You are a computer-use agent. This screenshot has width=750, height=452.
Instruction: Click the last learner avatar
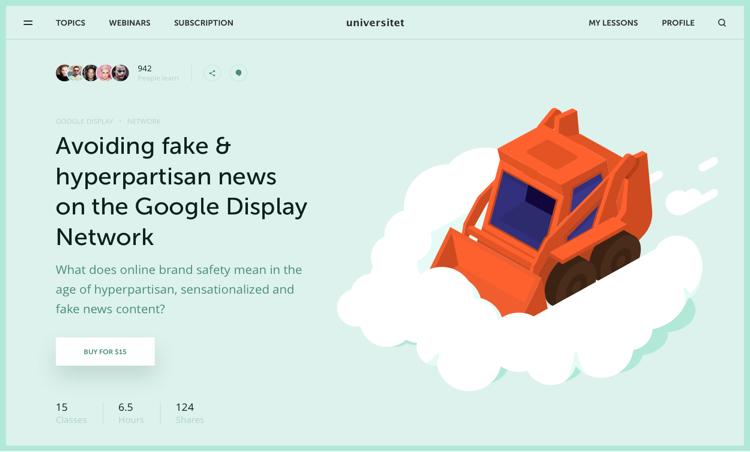tap(121, 73)
